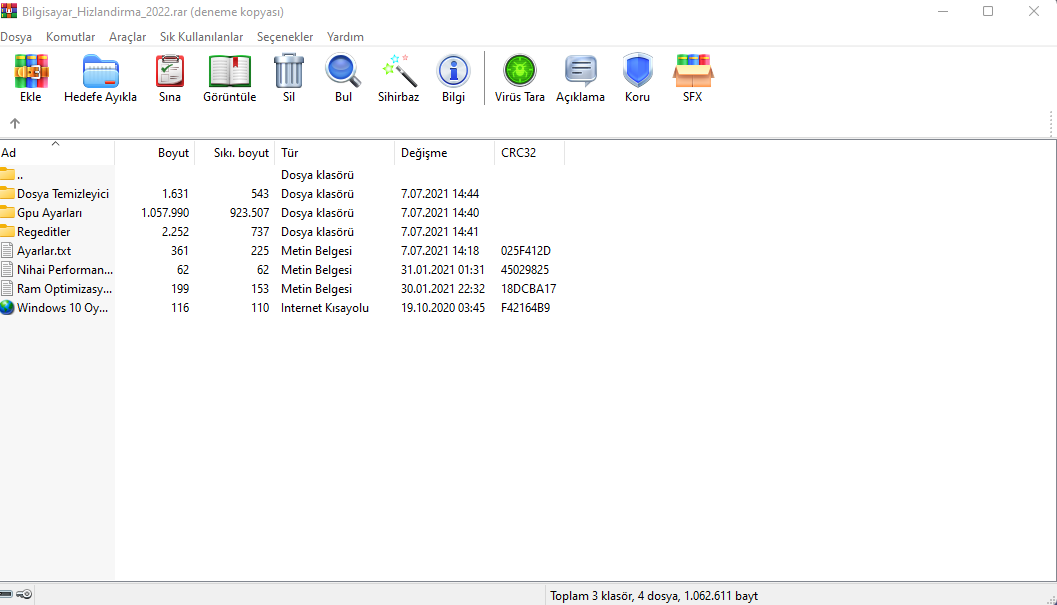
Task: Go up one level with arrow
Action: point(15,123)
